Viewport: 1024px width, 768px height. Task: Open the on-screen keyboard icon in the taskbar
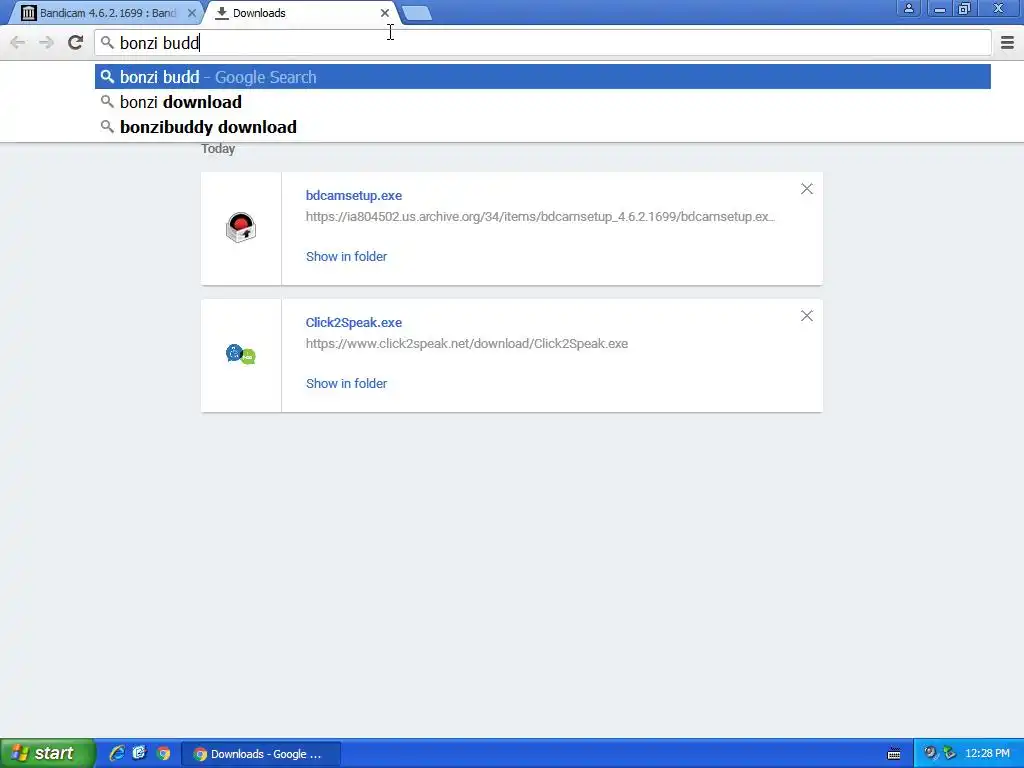(894, 754)
